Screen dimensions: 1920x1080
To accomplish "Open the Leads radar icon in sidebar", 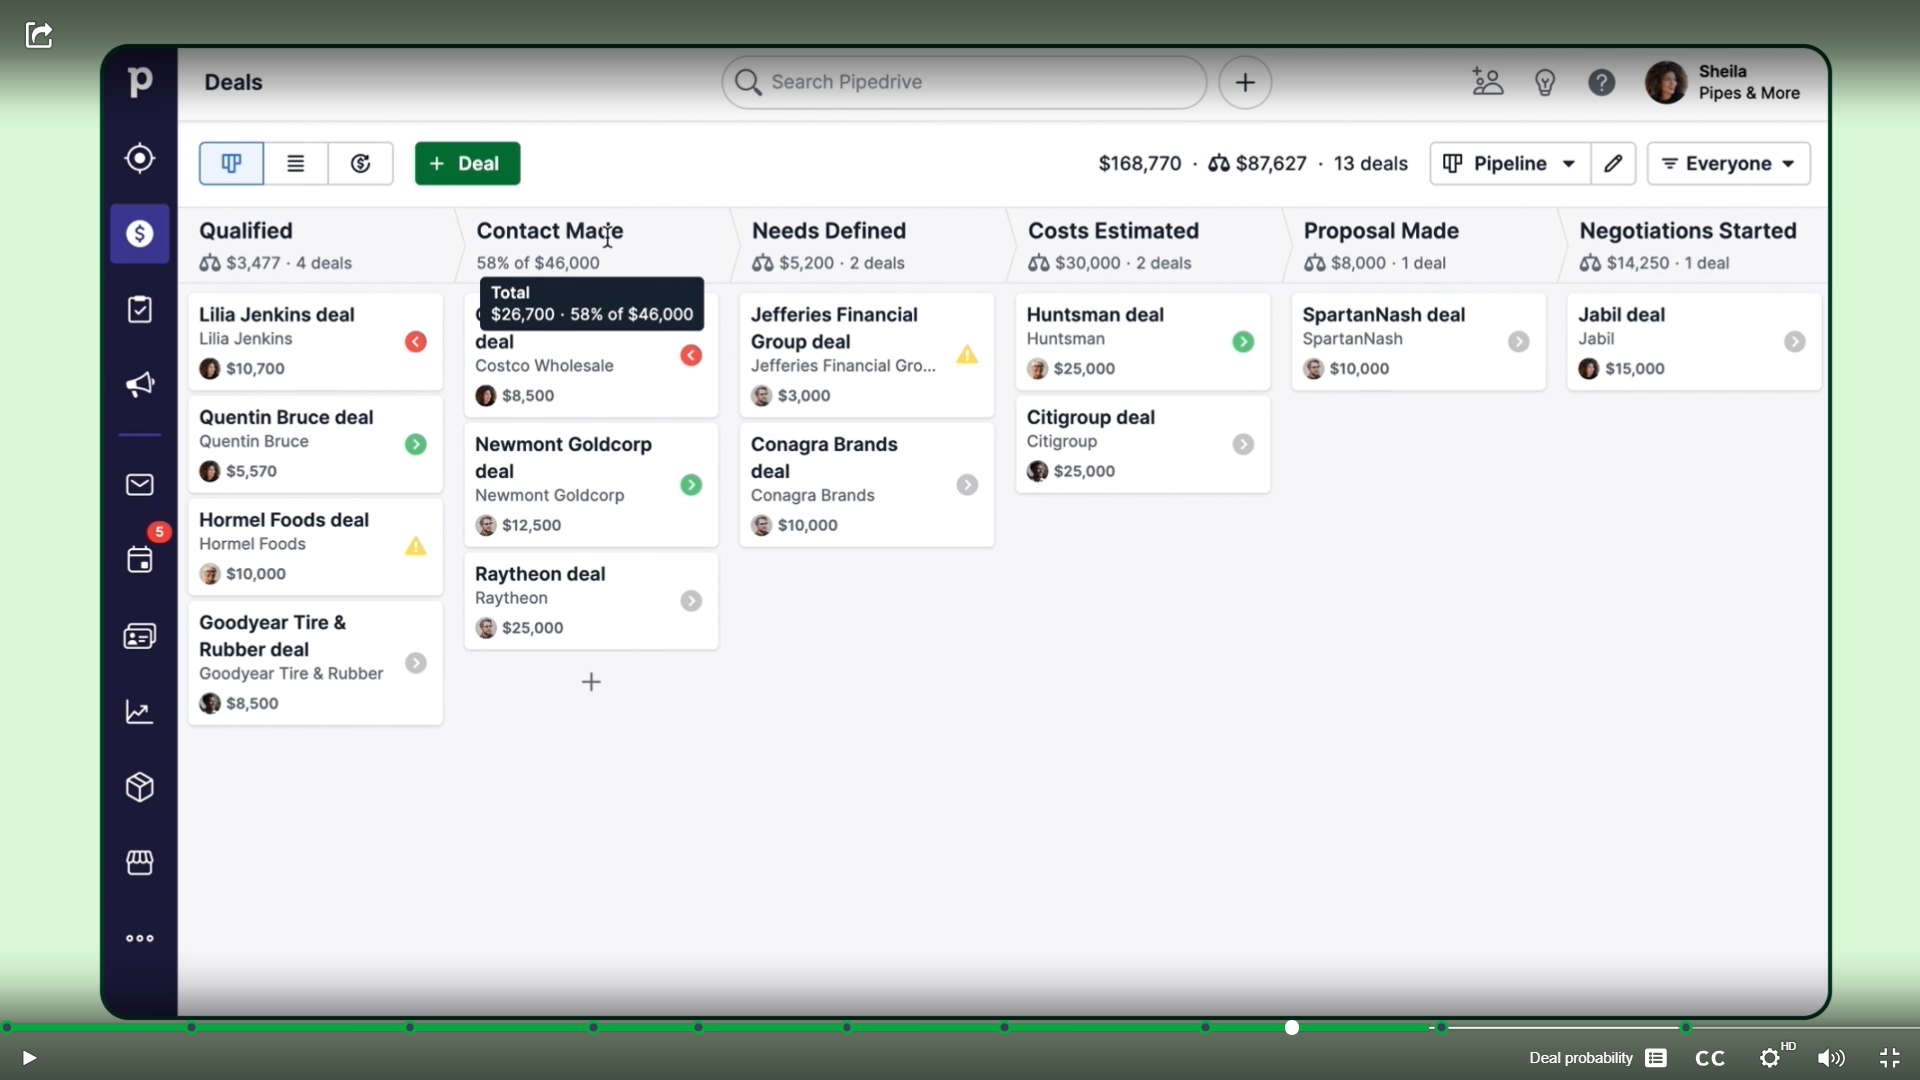I will click(140, 158).
